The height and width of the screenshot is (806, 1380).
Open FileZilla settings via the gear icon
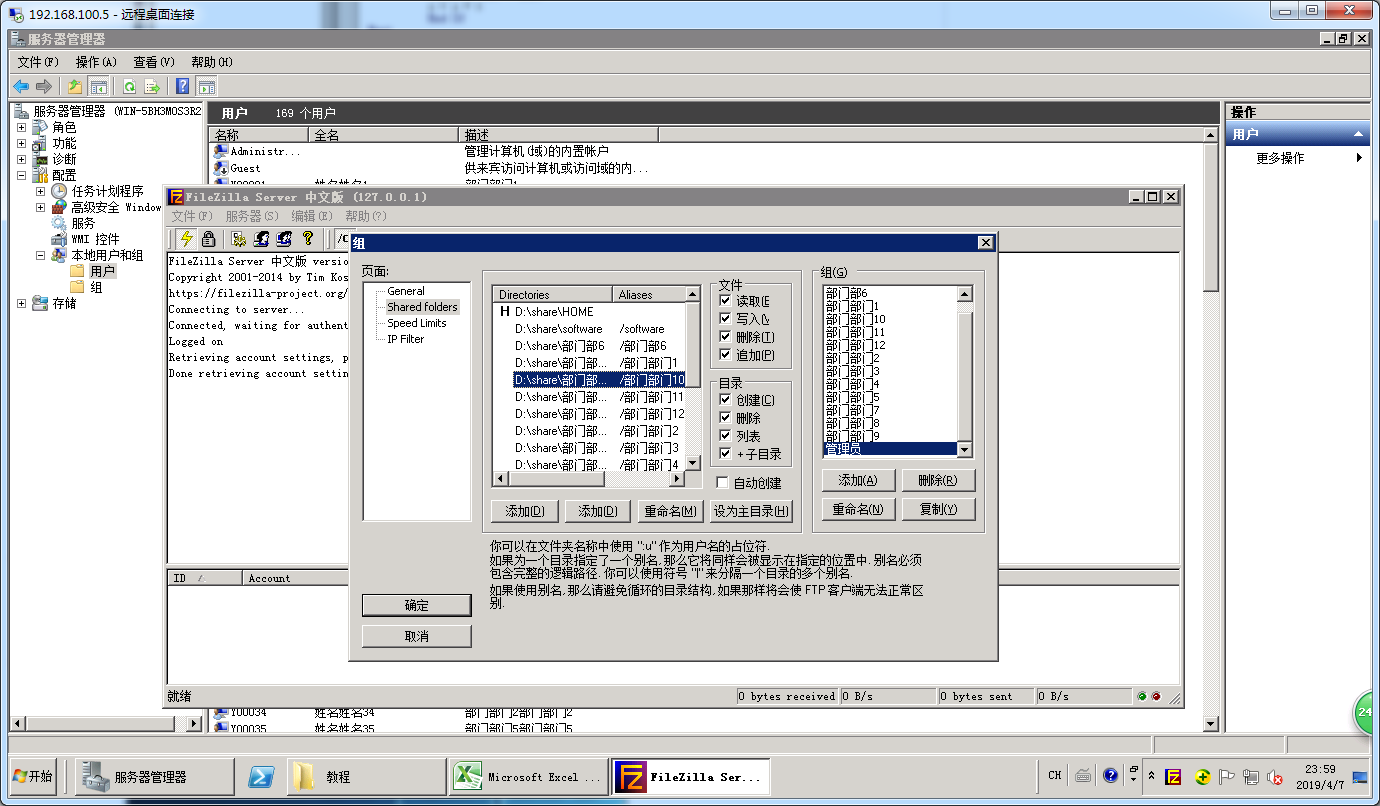(239, 238)
